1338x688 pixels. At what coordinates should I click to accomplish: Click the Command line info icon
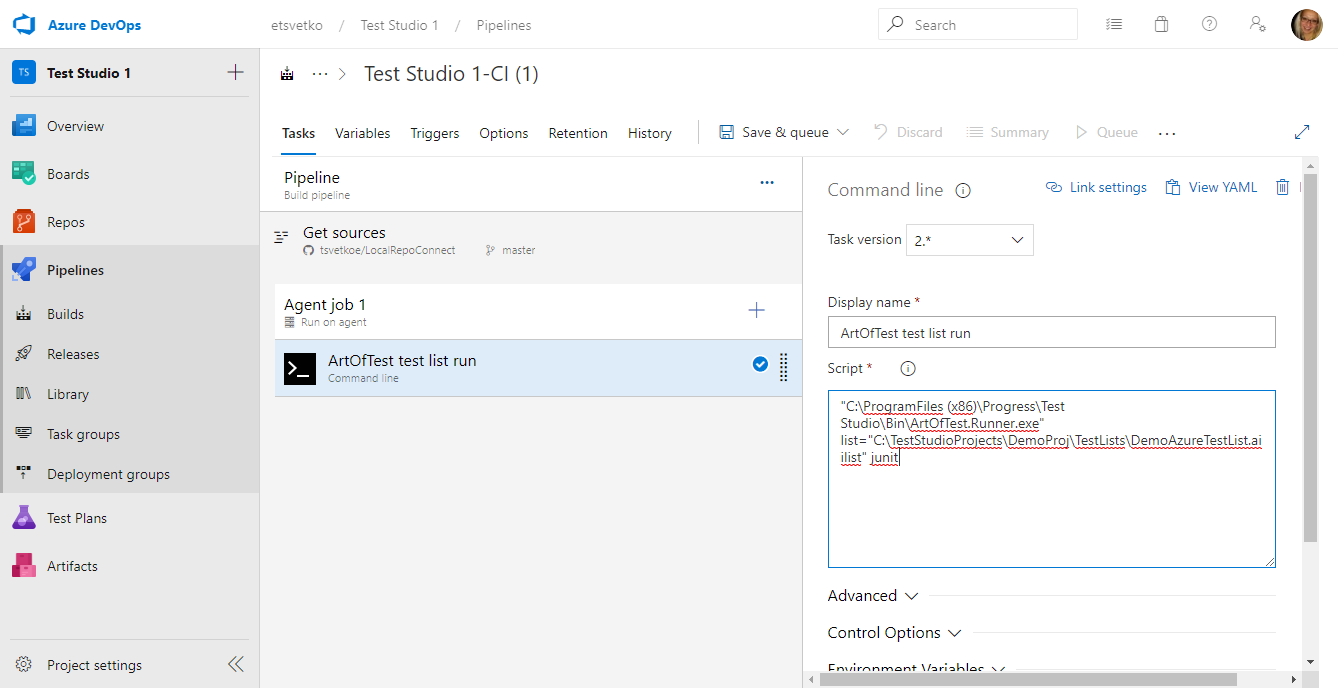[x=963, y=190]
